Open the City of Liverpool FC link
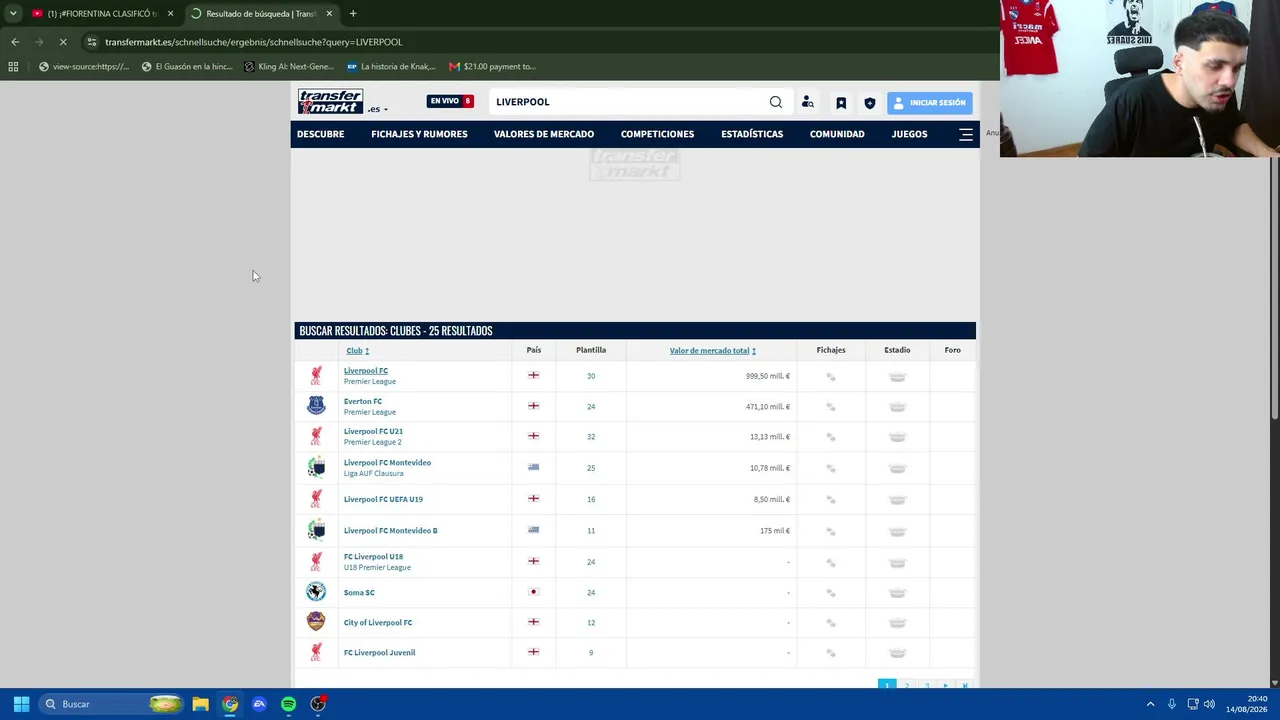 point(378,623)
